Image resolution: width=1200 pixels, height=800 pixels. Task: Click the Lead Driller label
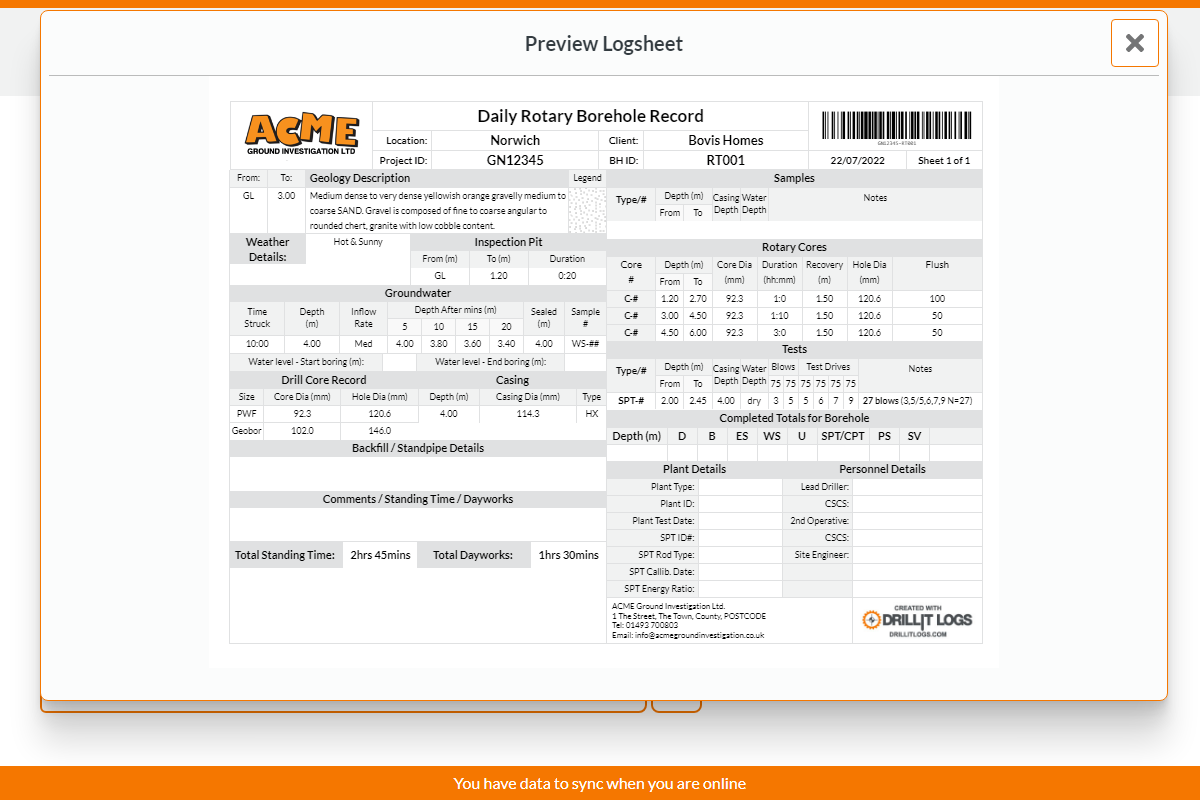coord(825,487)
